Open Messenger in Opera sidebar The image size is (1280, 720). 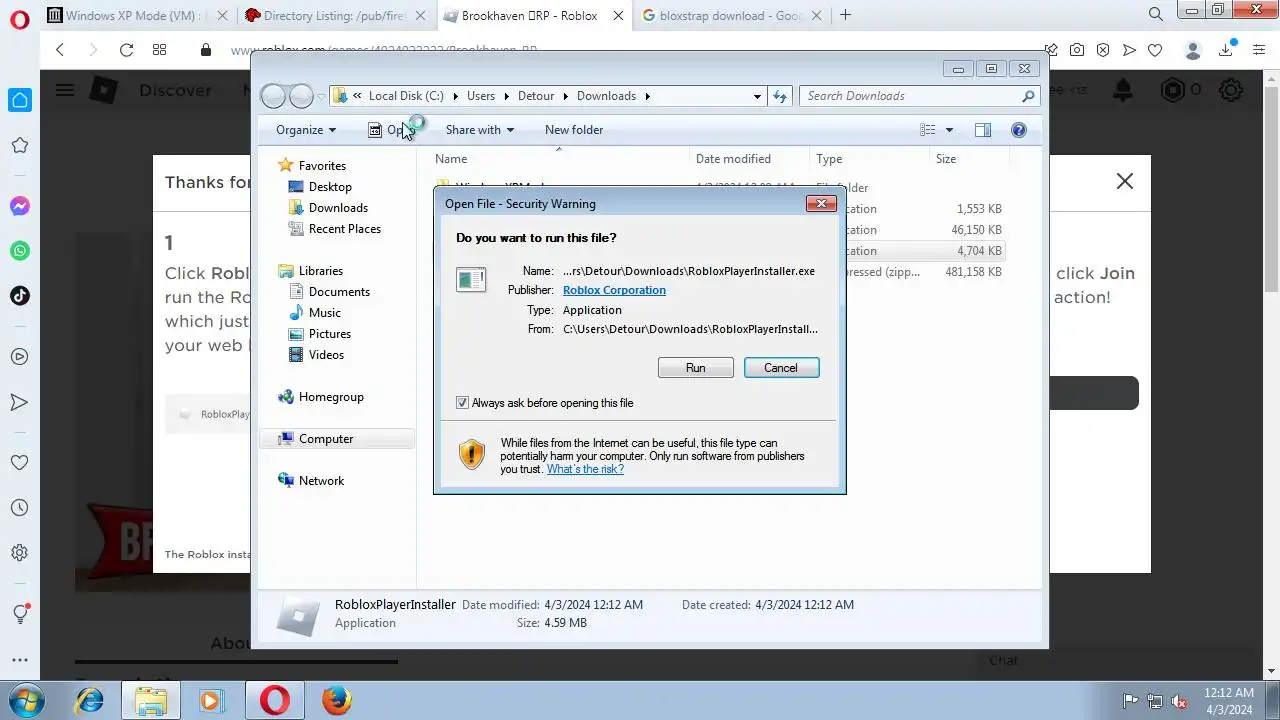(20, 207)
